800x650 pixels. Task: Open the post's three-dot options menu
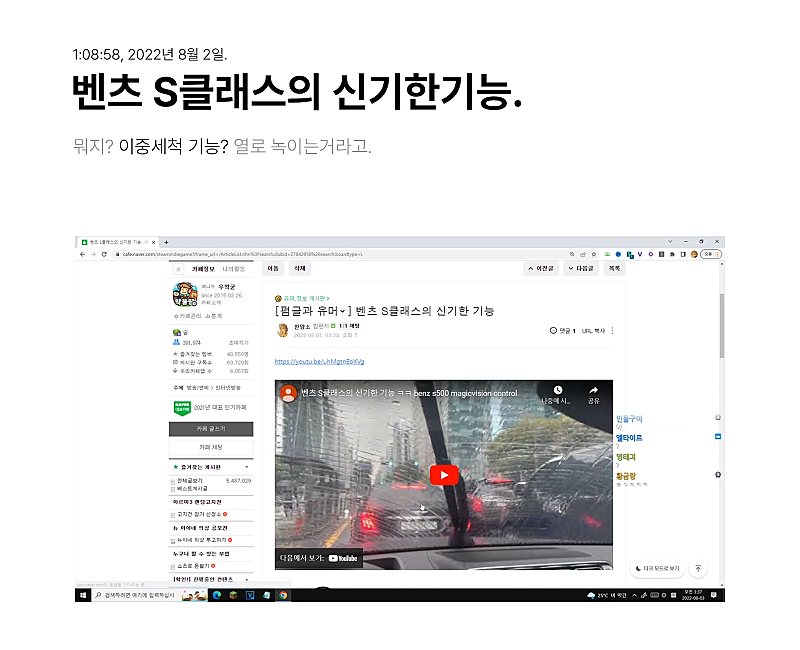613,330
